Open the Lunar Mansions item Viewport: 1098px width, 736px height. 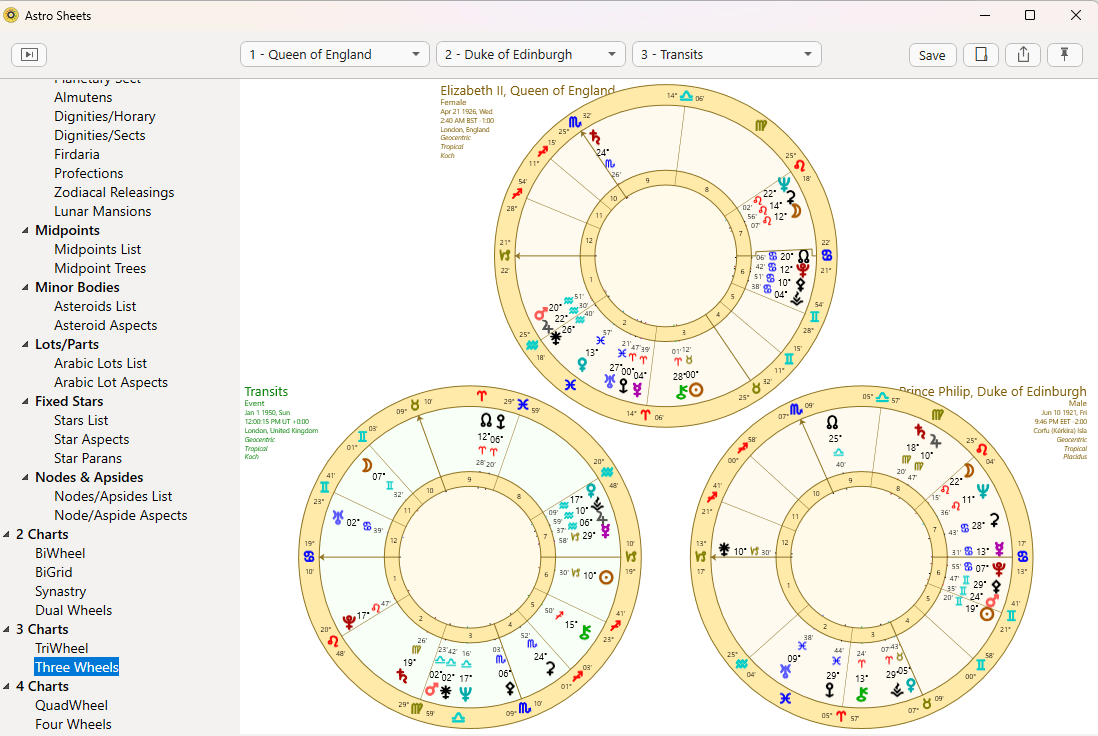click(103, 211)
